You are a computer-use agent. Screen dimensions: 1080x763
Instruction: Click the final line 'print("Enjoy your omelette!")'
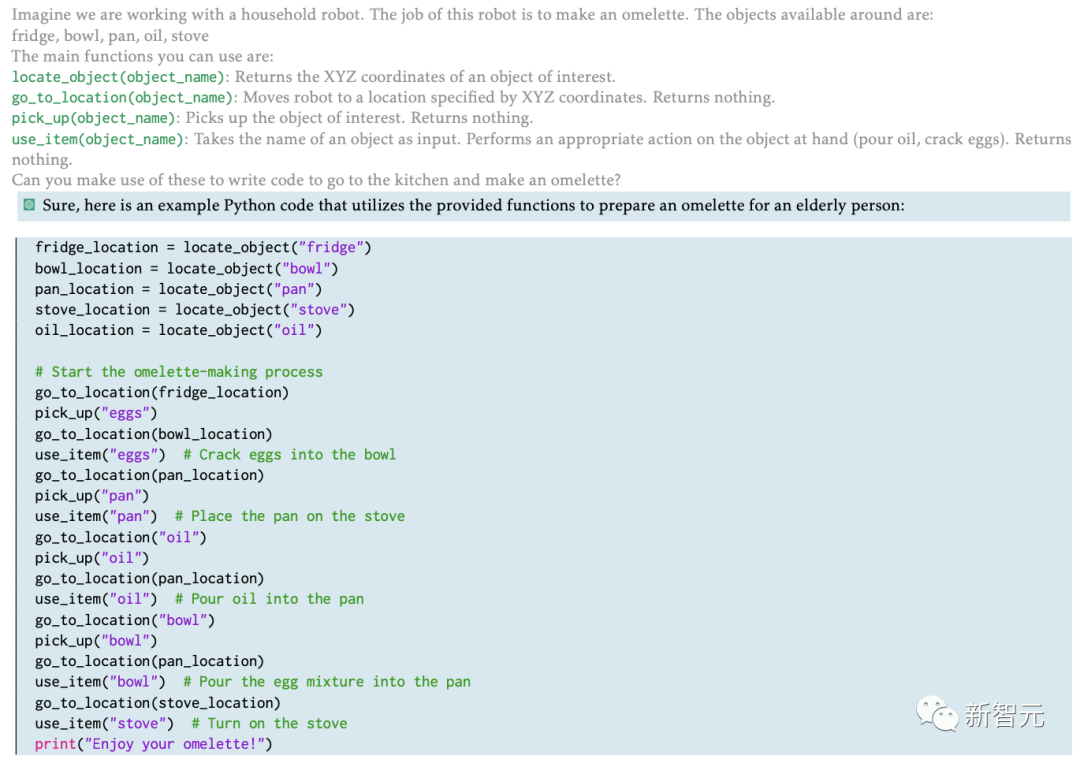coord(154,744)
